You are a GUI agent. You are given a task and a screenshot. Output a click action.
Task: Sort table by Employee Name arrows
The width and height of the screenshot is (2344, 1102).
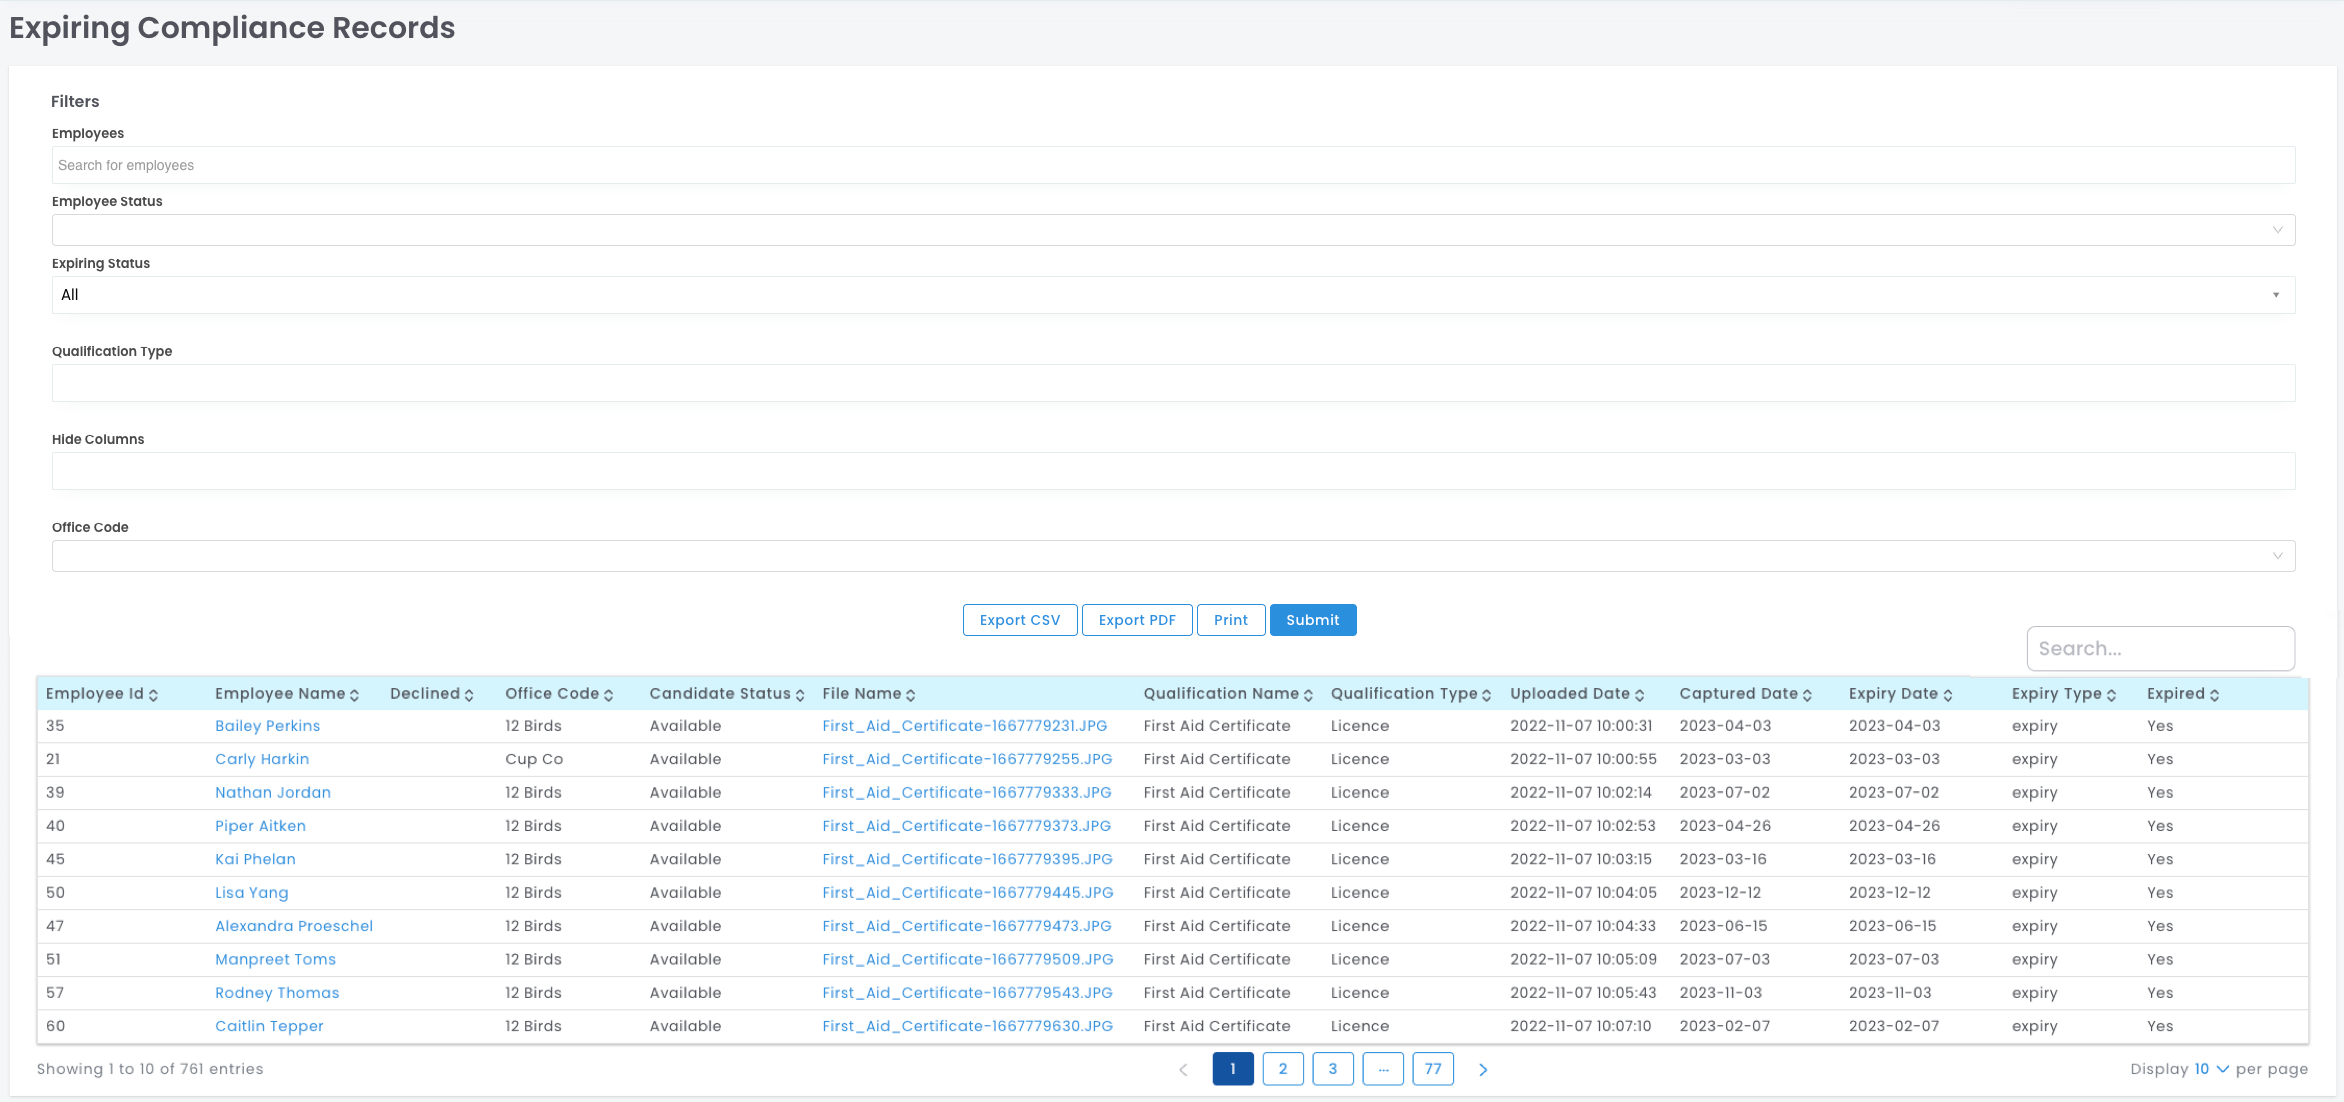[x=354, y=695]
